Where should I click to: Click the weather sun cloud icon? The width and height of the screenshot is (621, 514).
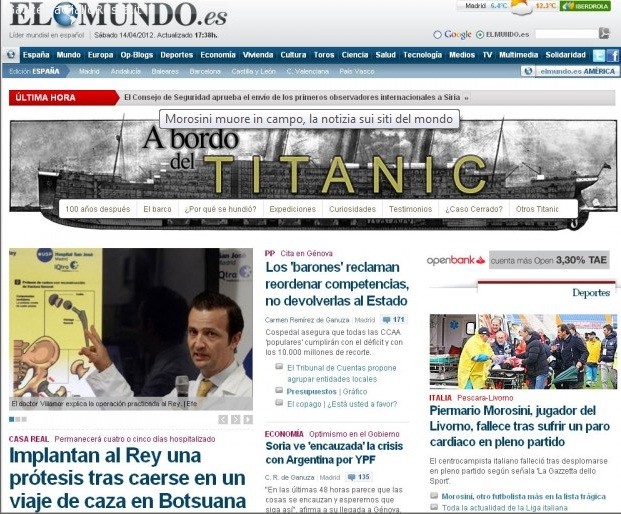tap(522, 7)
